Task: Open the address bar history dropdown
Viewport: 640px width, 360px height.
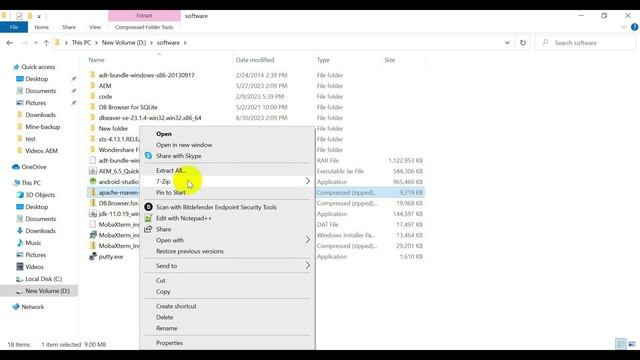Action: pyautogui.click(x=507, y=43)
